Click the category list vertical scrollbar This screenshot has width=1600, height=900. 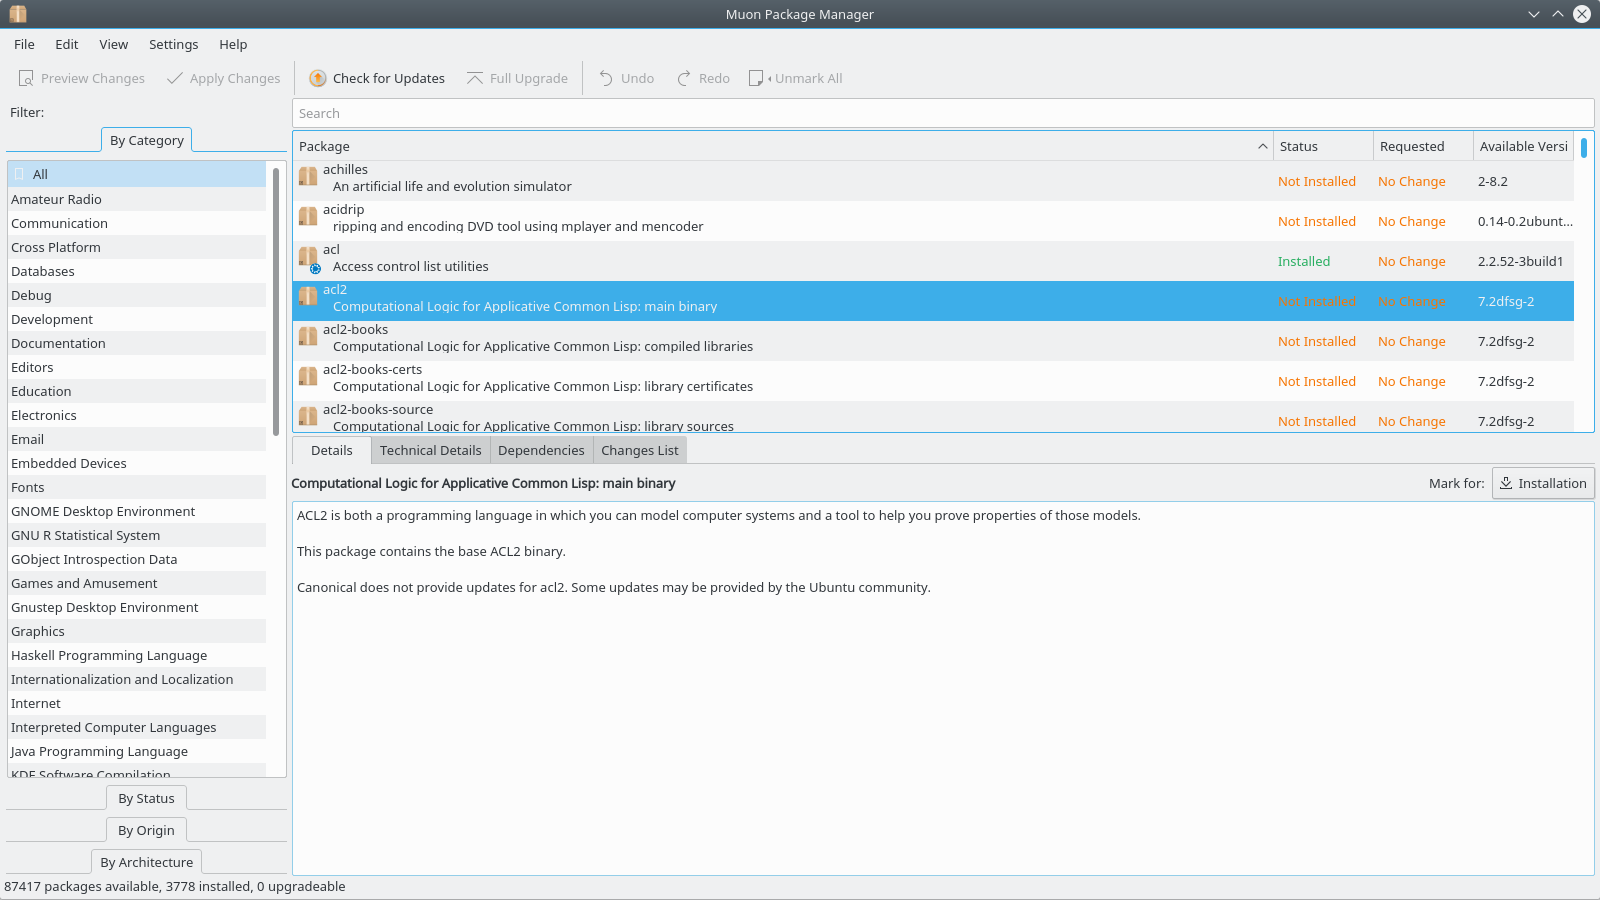pyautogui.click(x=276, y=300)
